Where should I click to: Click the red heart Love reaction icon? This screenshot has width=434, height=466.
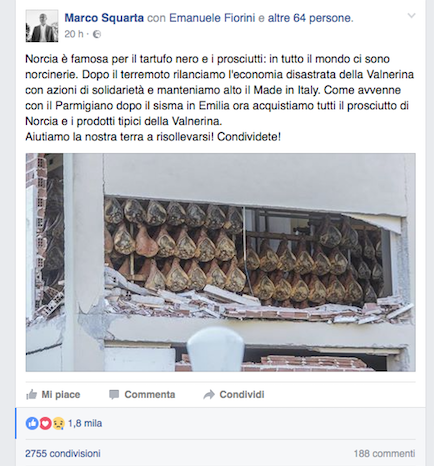click(x=45, y=423)
